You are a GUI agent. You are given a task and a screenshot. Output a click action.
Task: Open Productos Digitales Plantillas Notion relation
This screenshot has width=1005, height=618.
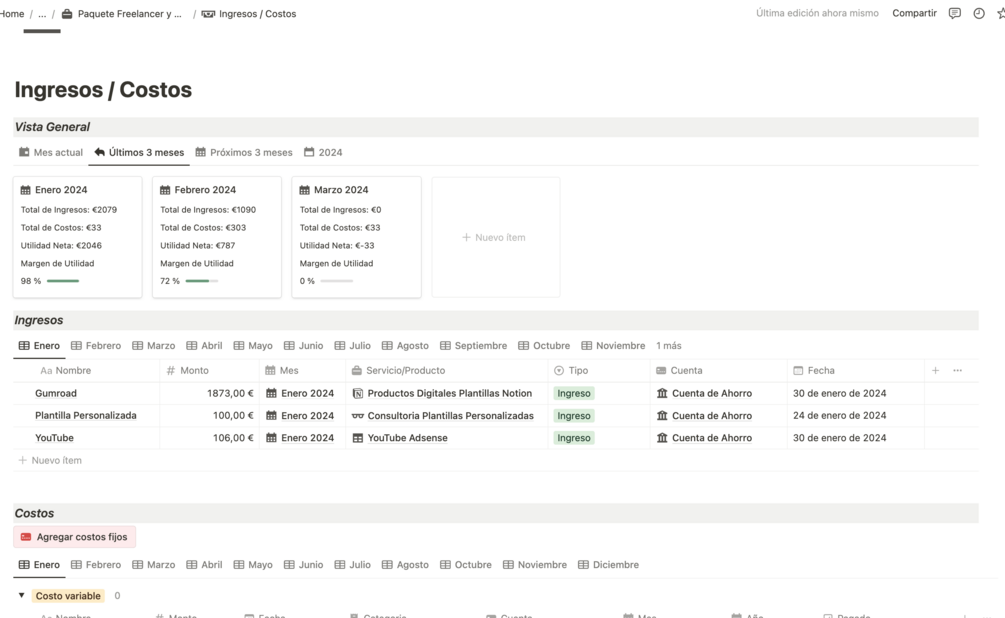point(442,394)
